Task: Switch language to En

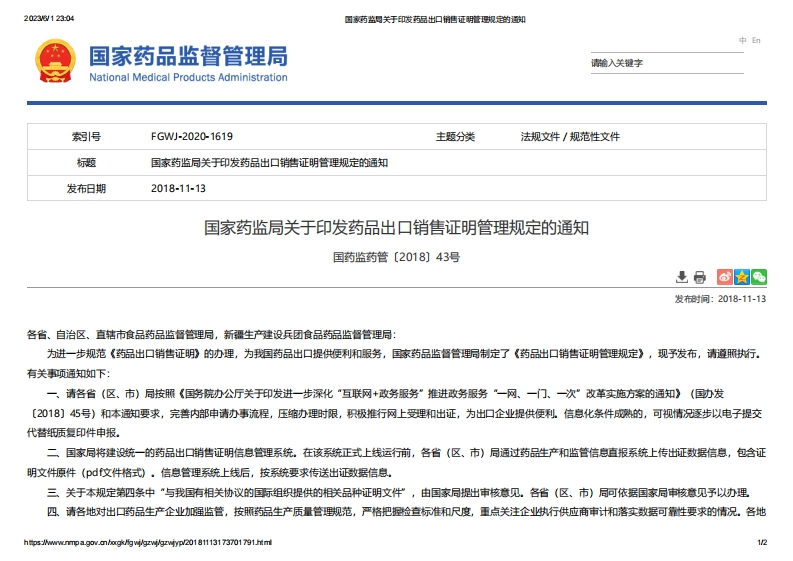Action: [x=756, y=41]
